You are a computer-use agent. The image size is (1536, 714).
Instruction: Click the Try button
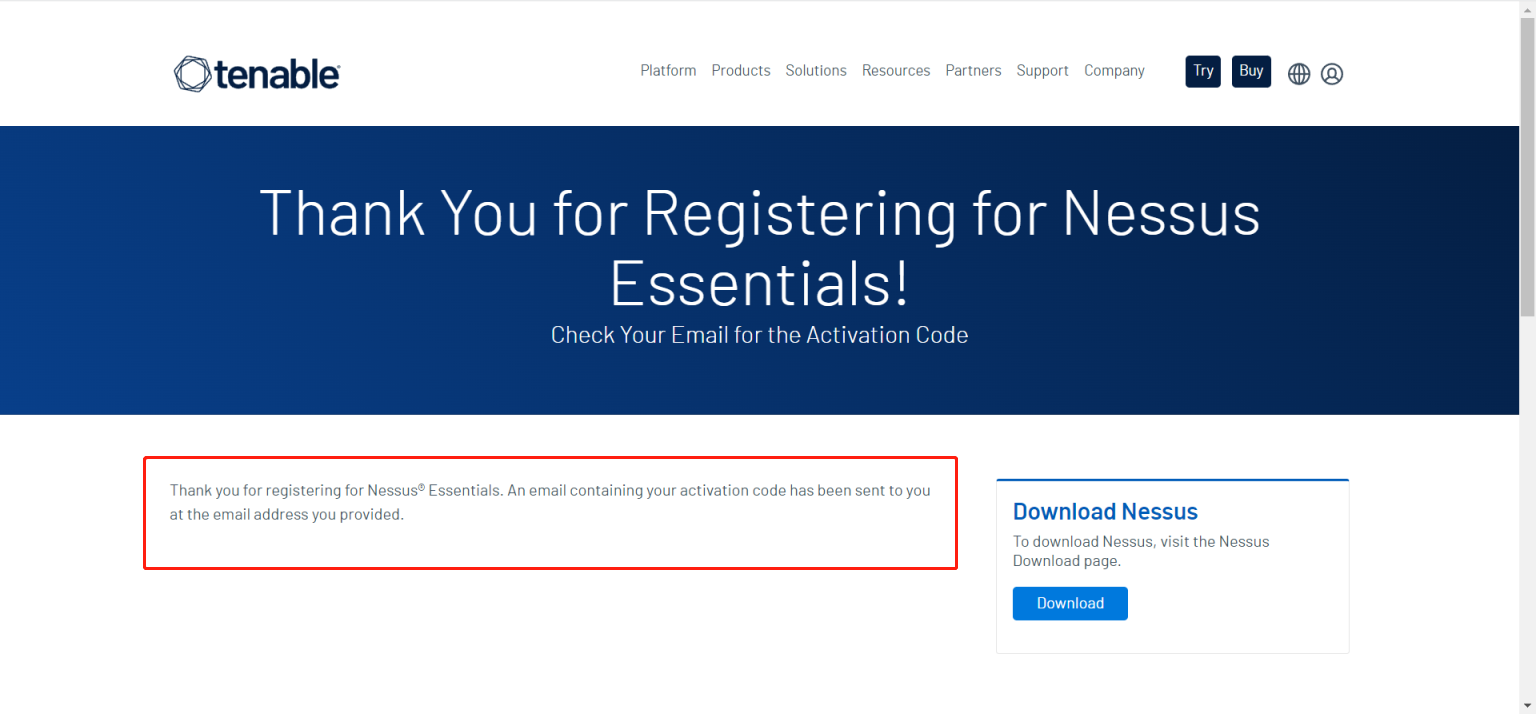coord(1203,71)
